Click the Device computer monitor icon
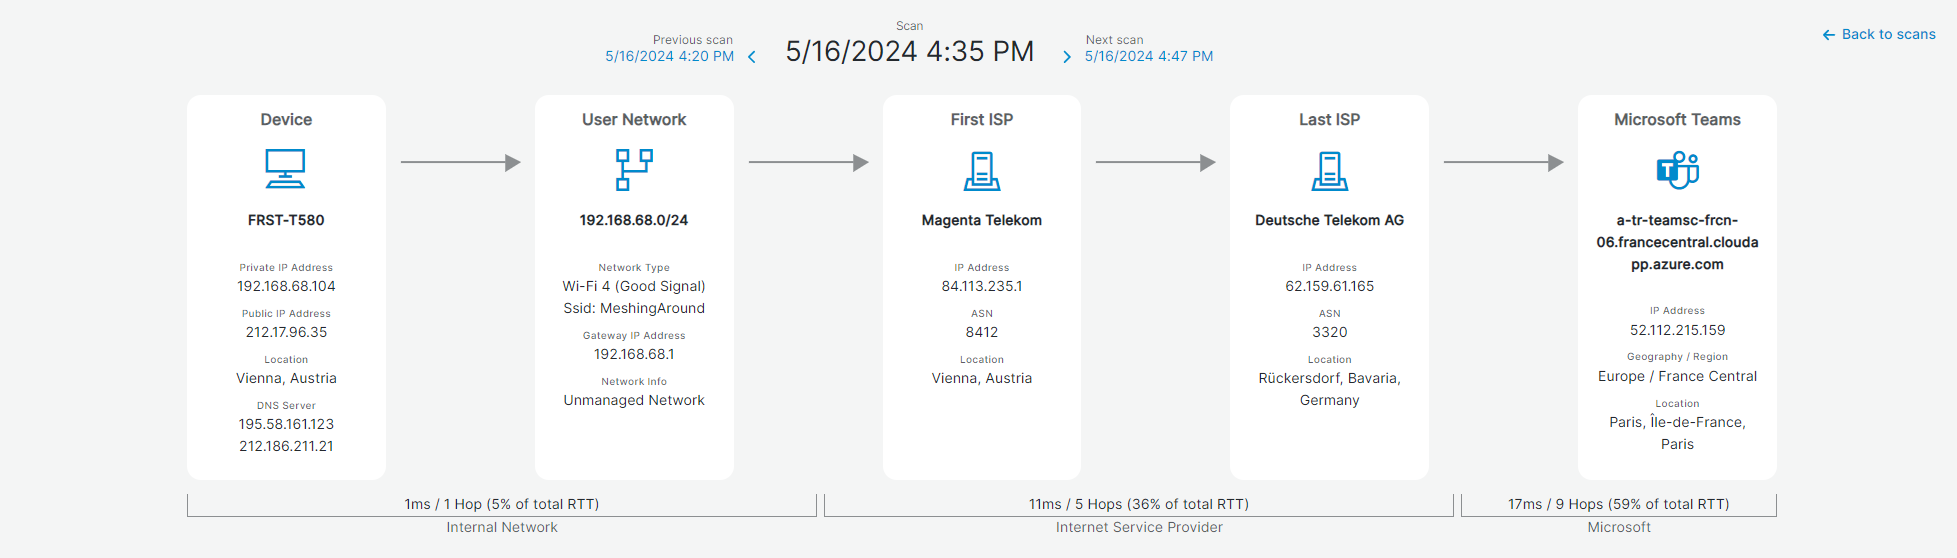 tap(285, 169)
